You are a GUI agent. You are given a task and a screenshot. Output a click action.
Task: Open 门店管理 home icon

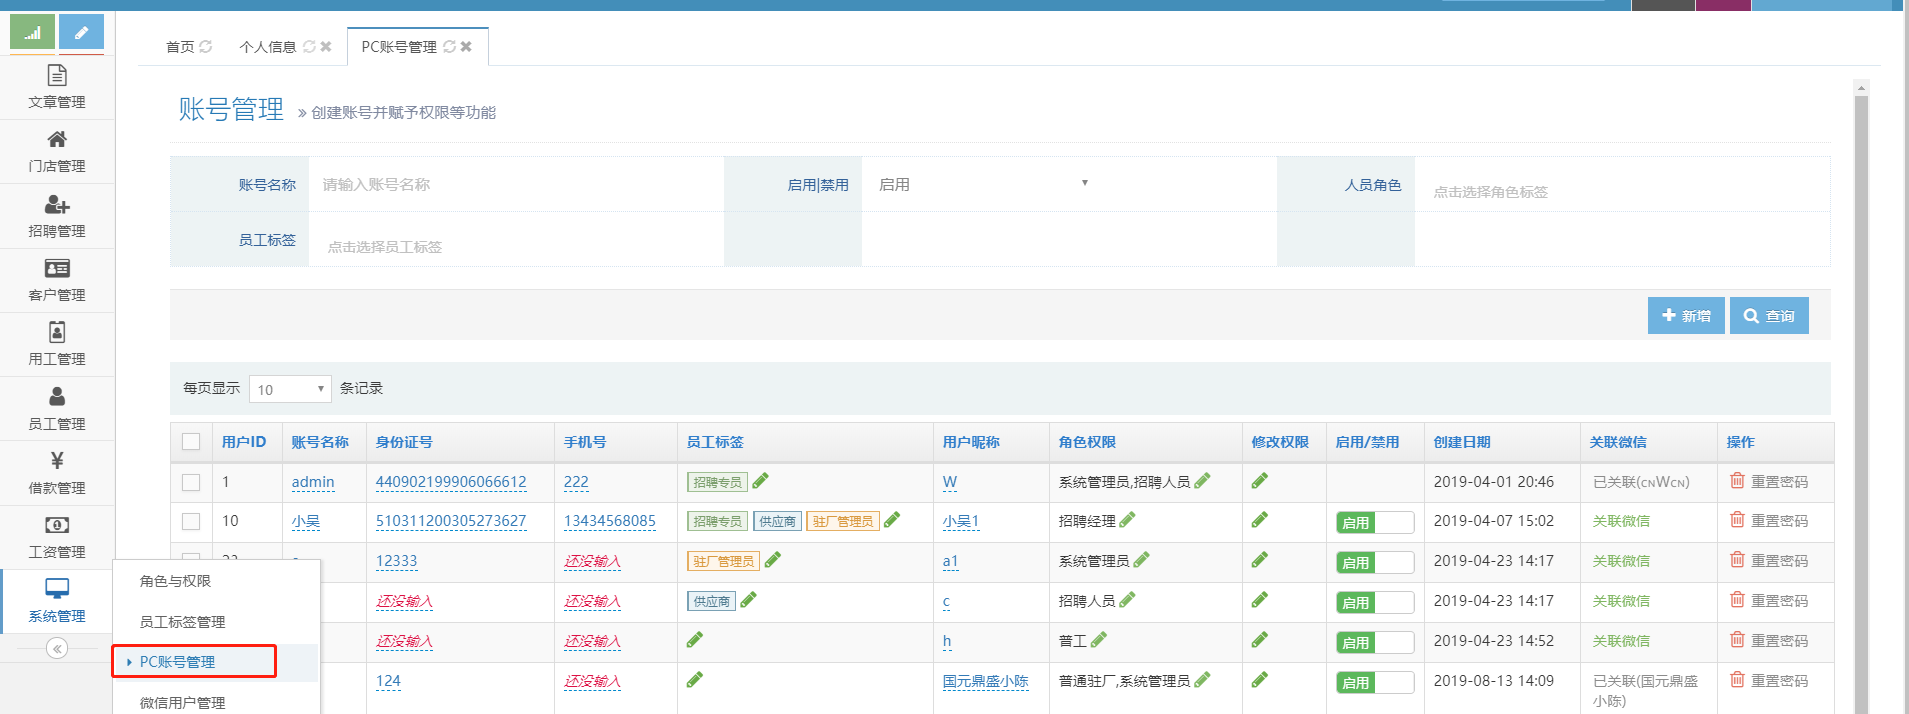click(x=57, y=140)
